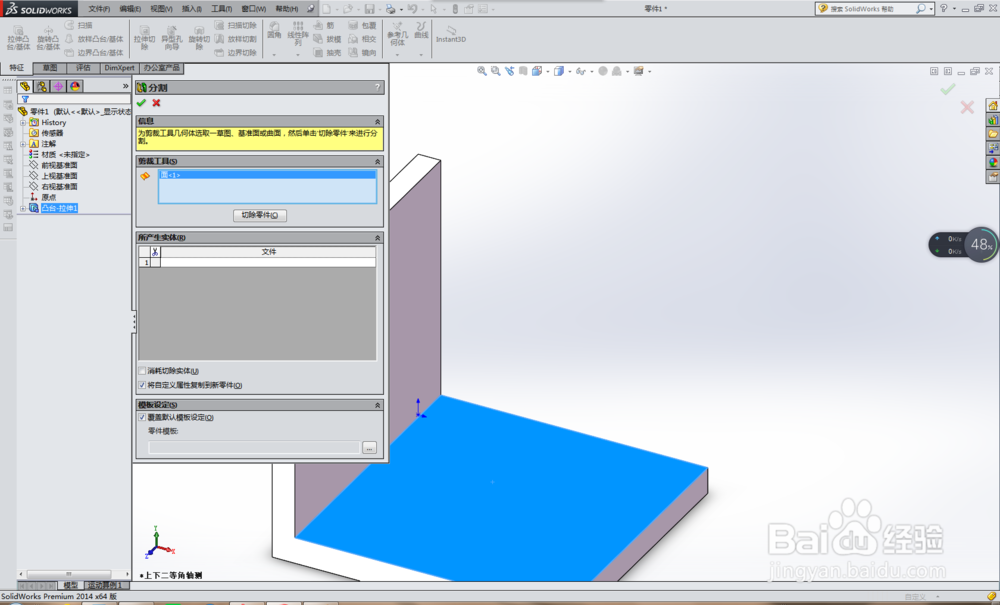Switch to the 评估 tab

coord(84,68)
